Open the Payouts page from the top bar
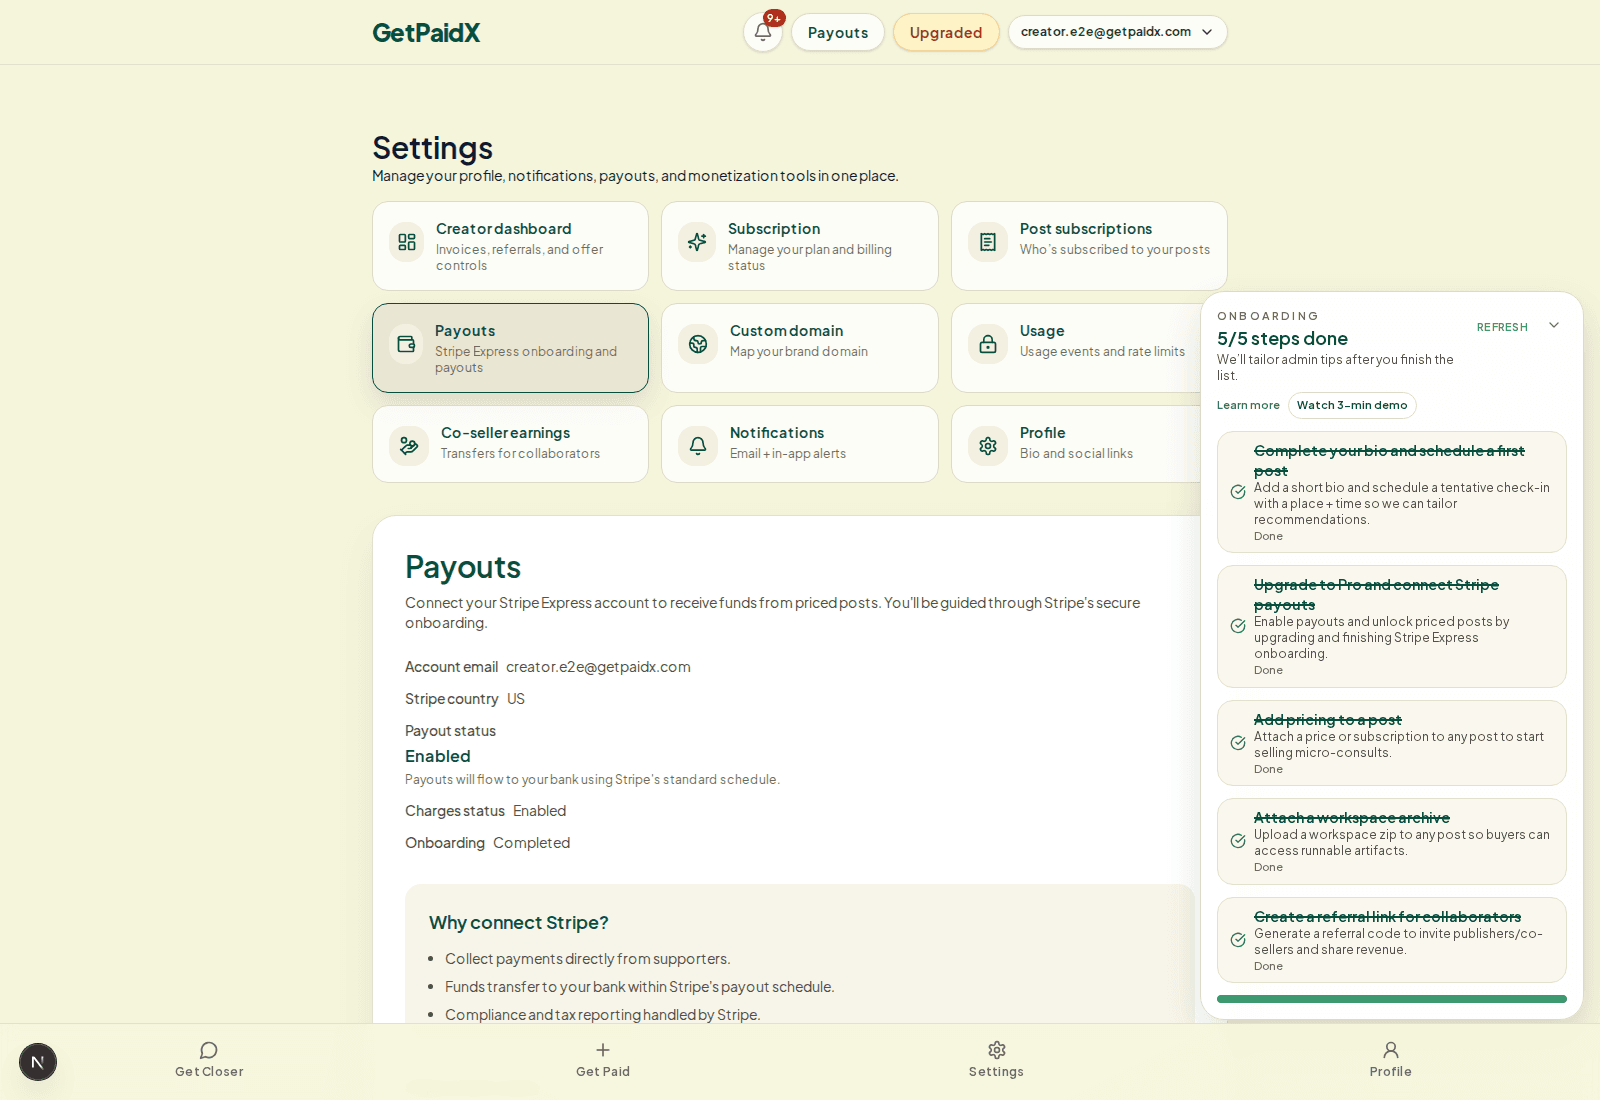Image resolution: width=1600 pixels, height=1100 pixels. click(x=837, y=32)
